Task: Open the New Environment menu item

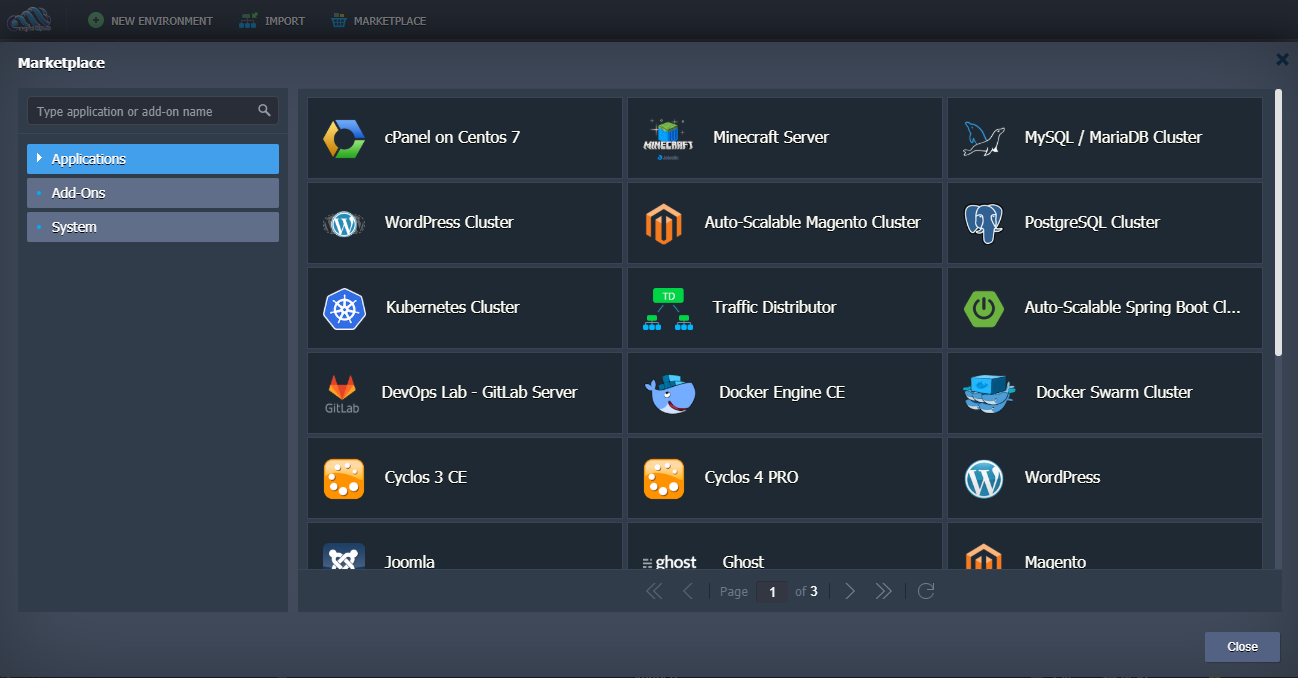Action: click(x=150, y=20)
